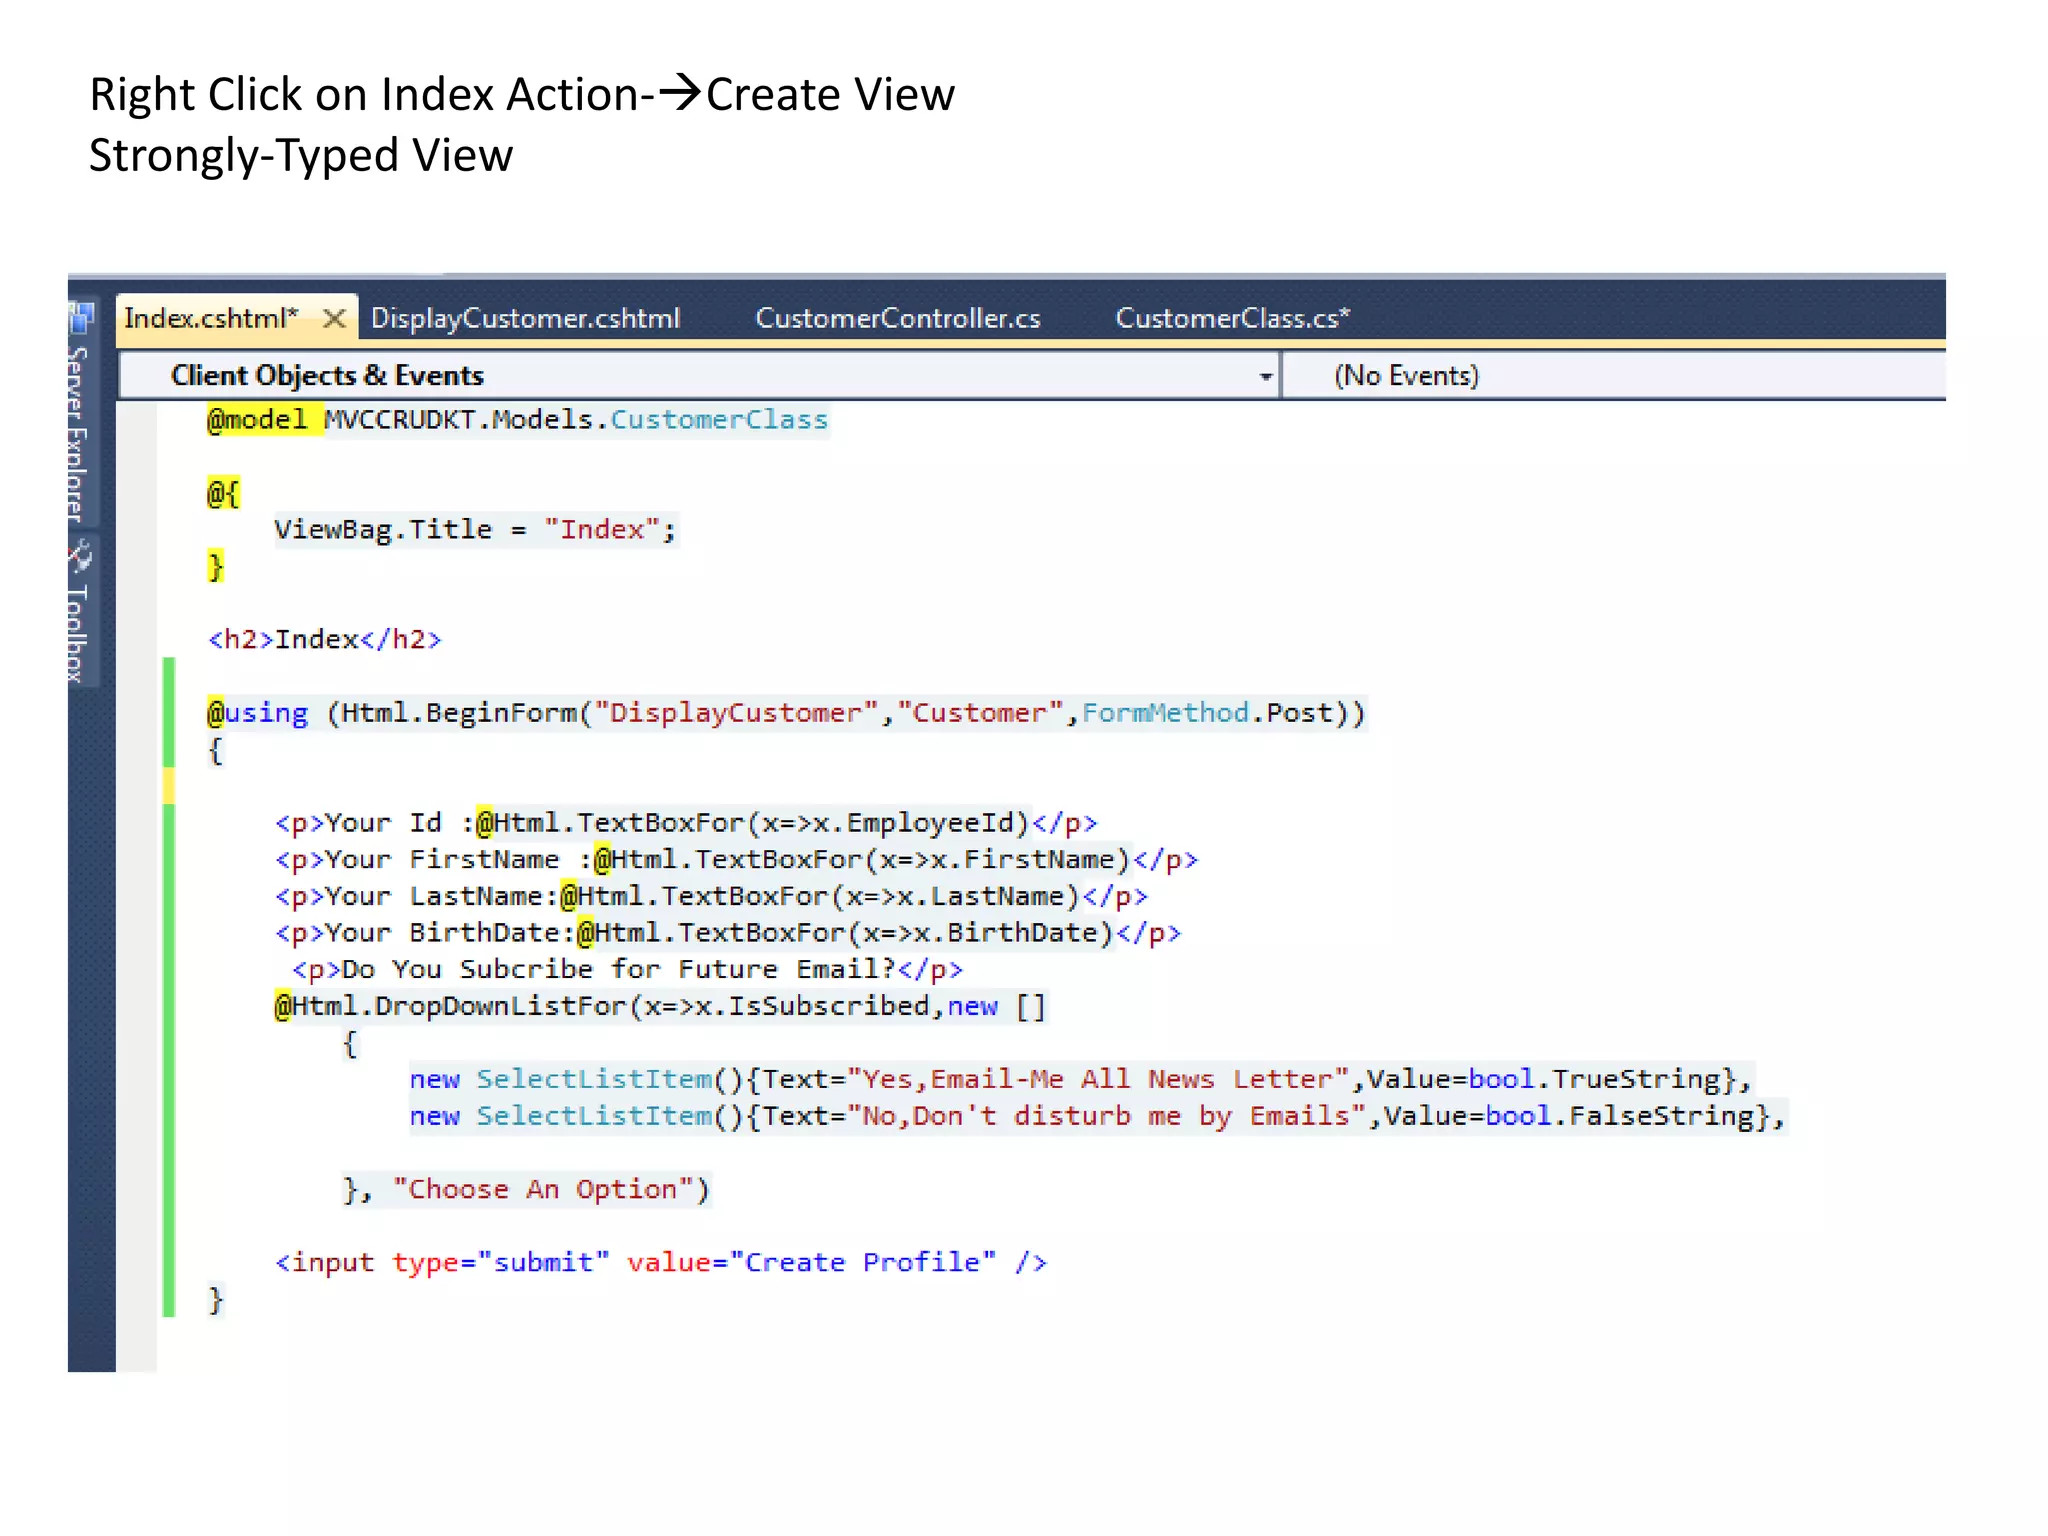This screenshot has height=1536, width=2048.
Task: Click the h2 Index heading line
Action: pos(324,640)
